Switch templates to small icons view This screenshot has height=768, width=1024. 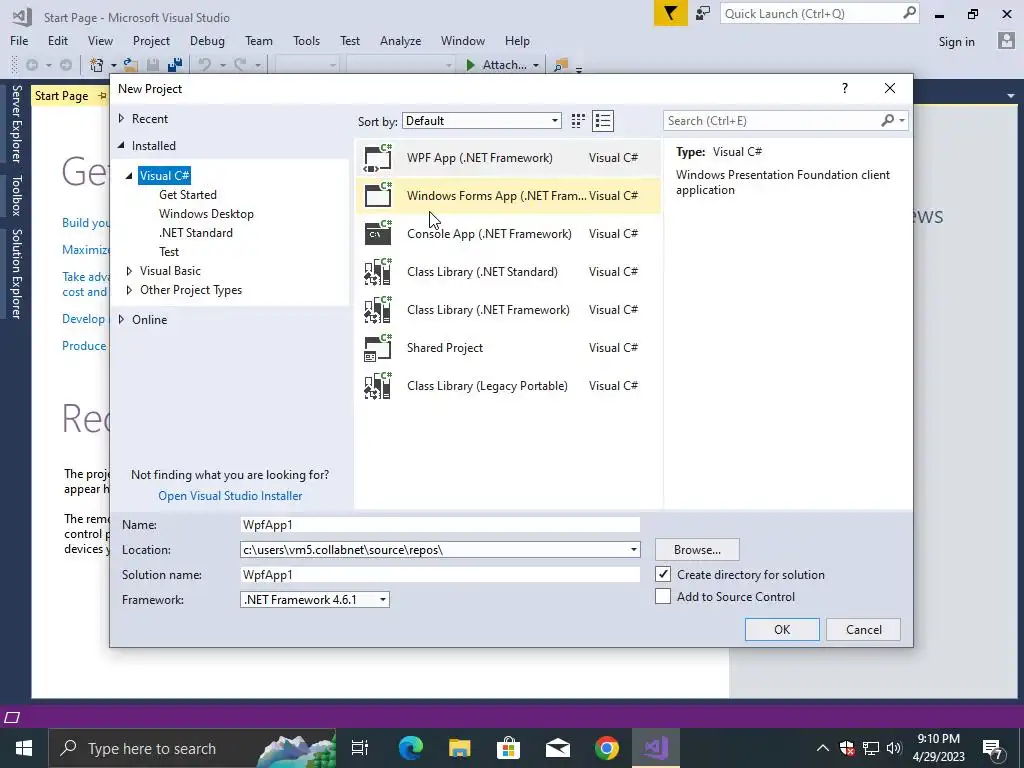(x=578, y=121)
